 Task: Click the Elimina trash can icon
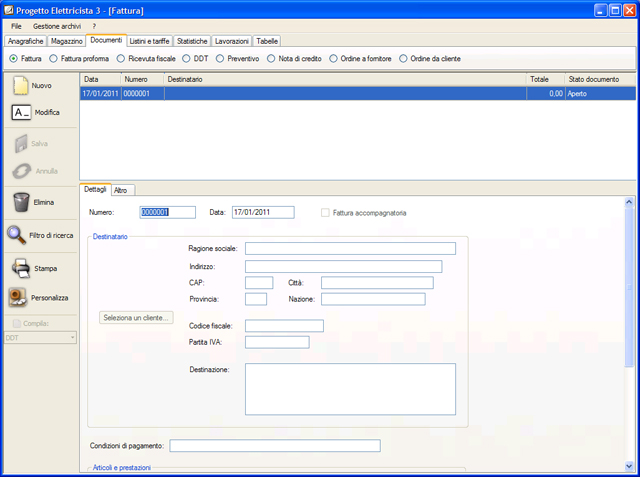point(21,202)
